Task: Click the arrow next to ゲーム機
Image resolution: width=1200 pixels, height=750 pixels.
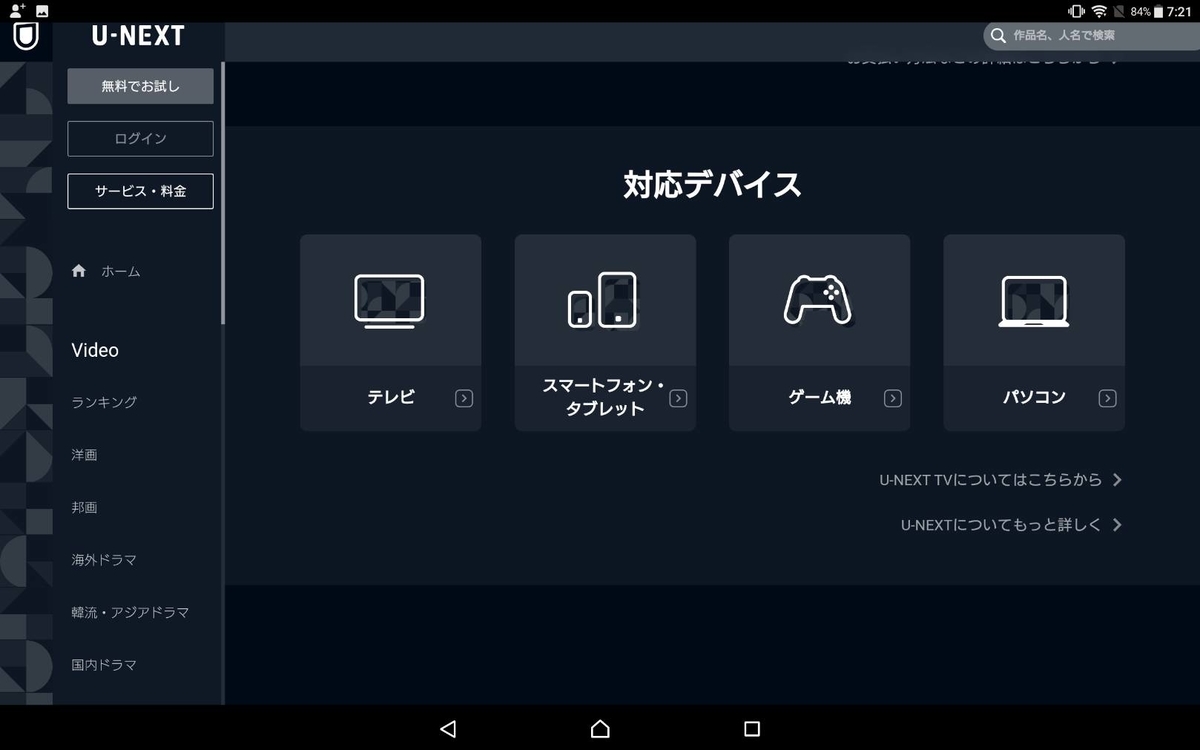Action: [893, 398]
